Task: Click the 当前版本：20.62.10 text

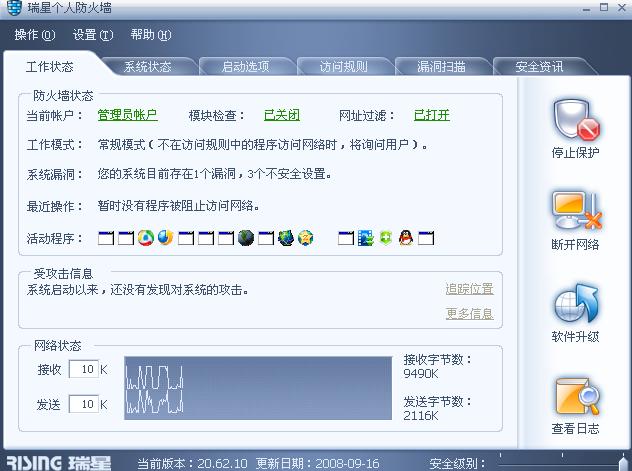Action: point(193,463)
